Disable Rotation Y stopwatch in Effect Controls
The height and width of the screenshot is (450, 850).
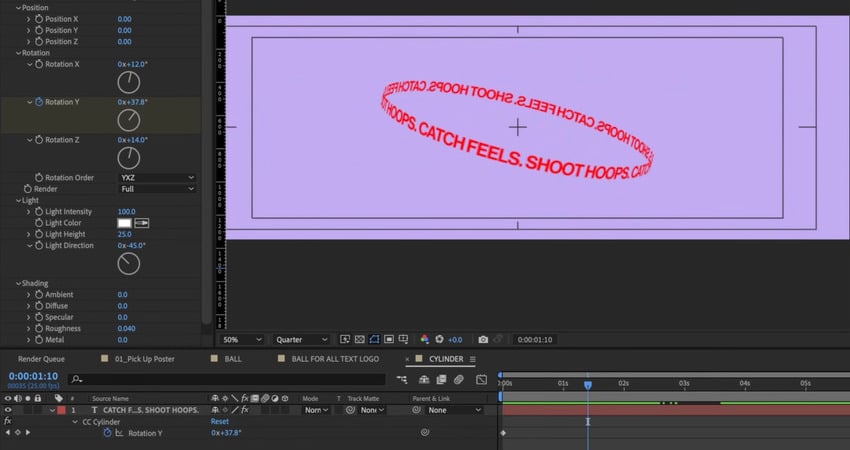click(x=39, y=102)
